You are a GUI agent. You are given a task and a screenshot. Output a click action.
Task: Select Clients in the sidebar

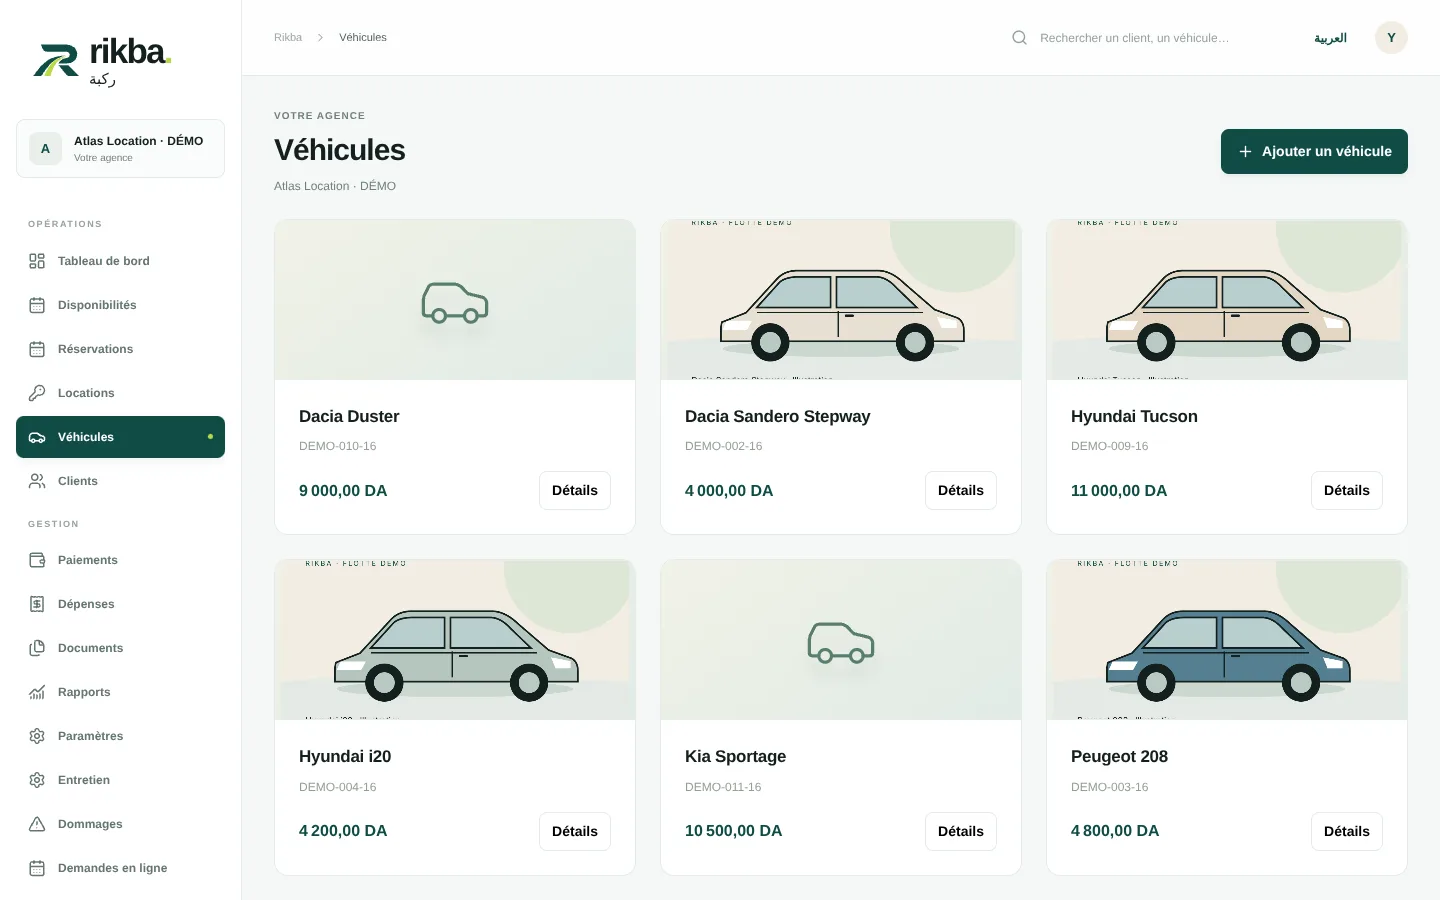pos(120,481)
